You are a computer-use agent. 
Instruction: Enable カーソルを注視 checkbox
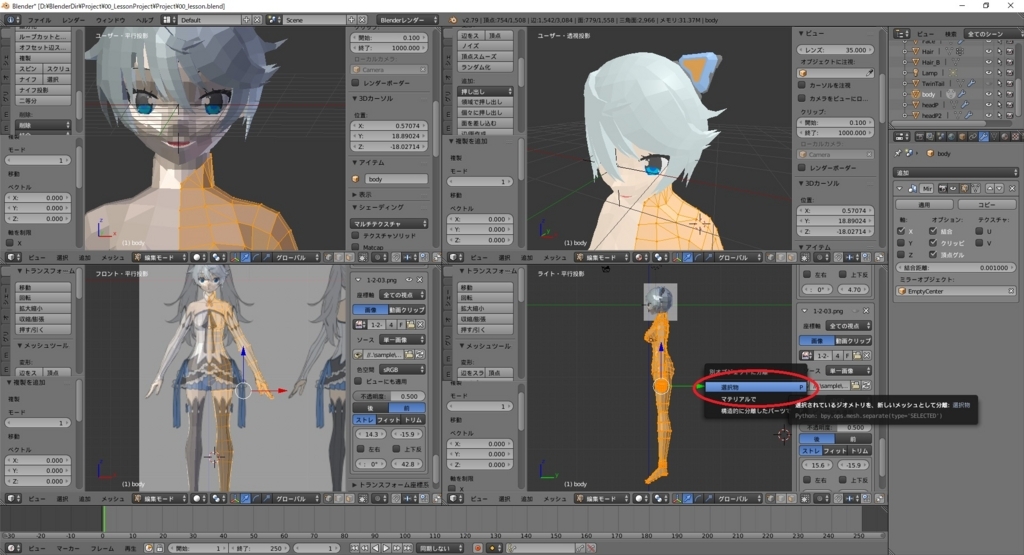point(802,85)
